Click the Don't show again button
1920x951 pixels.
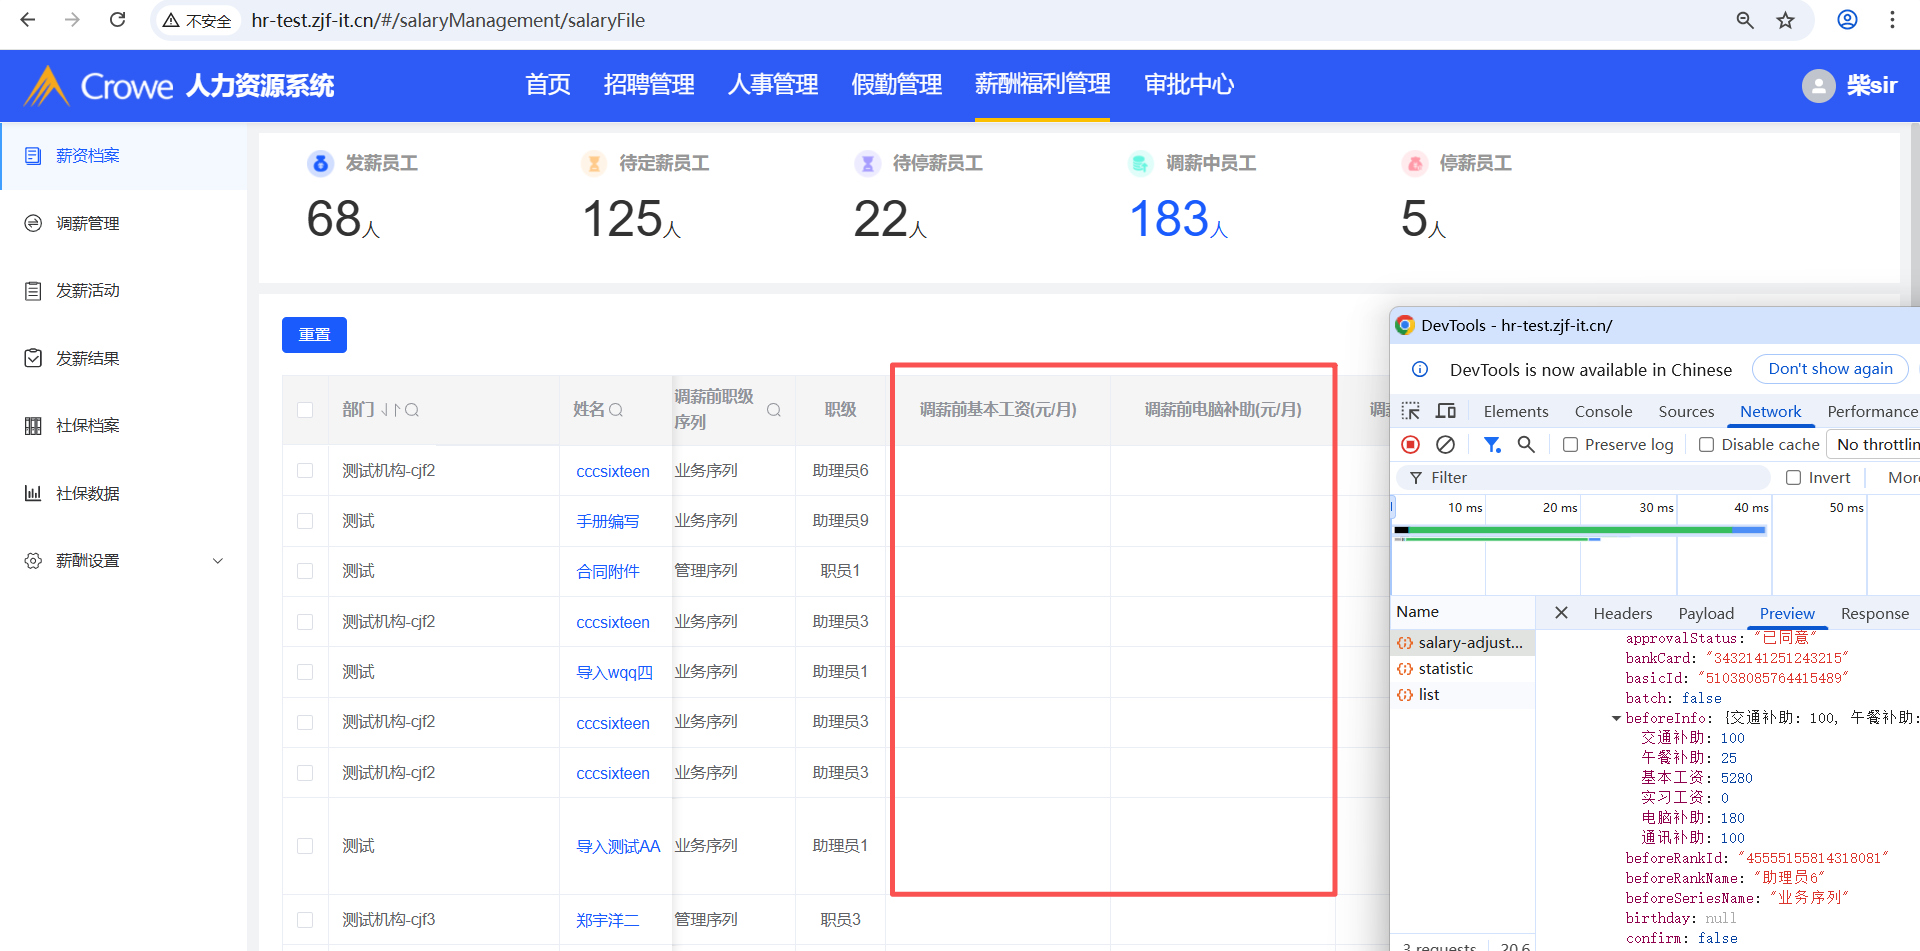point(1829,369)
